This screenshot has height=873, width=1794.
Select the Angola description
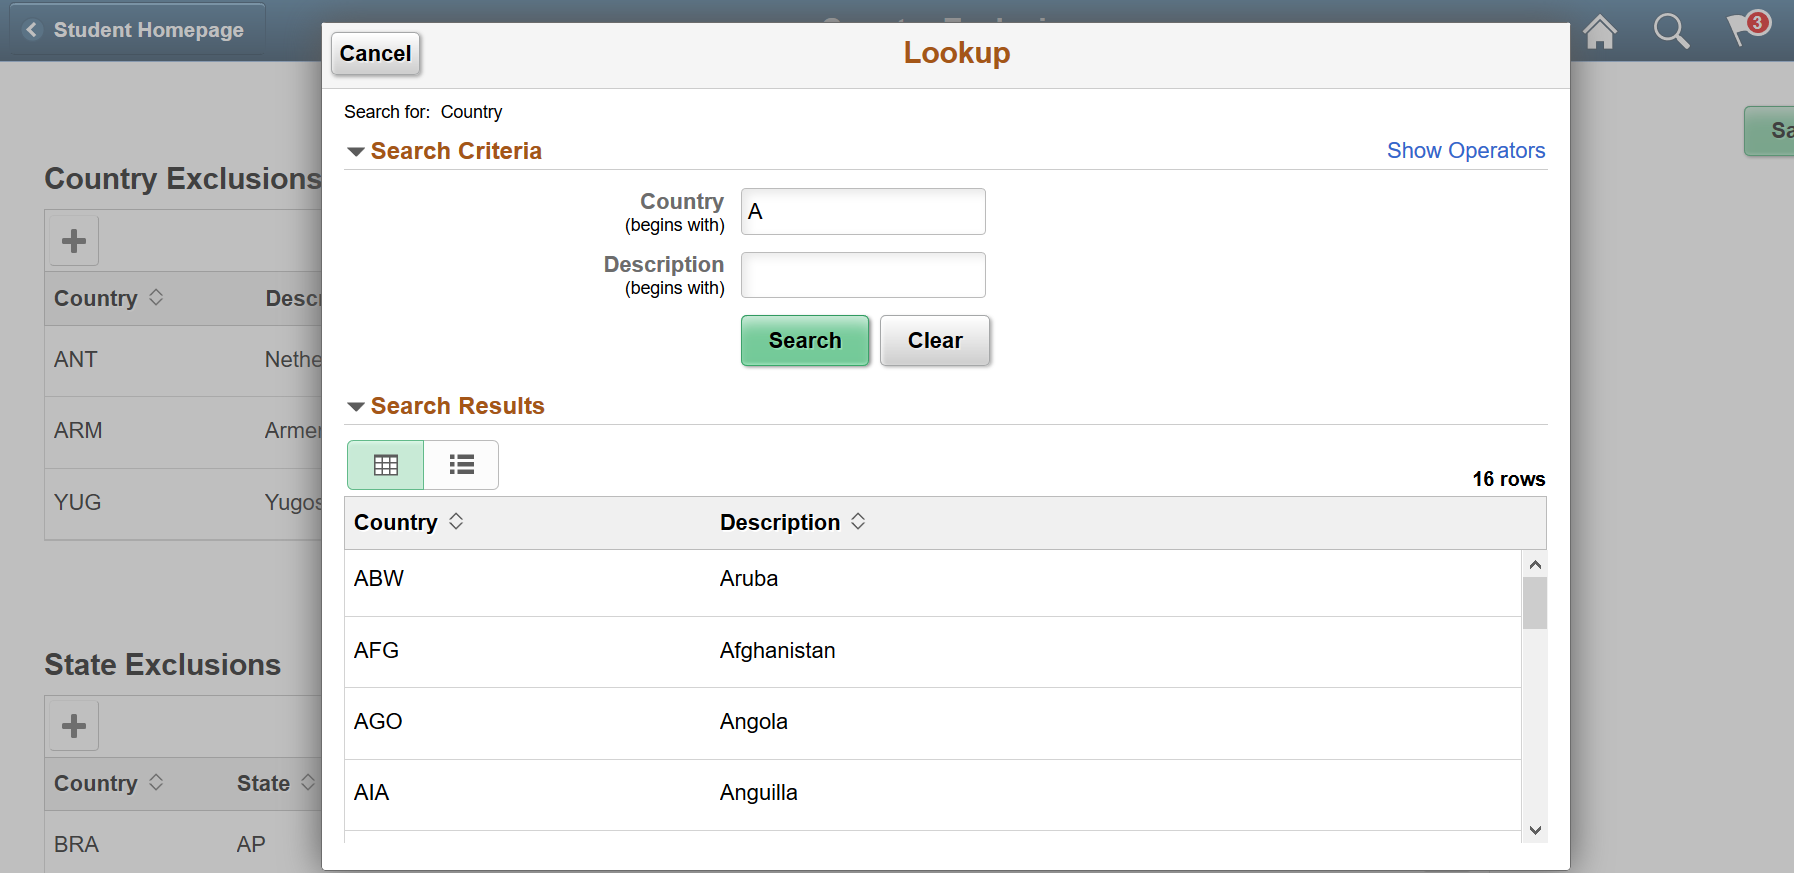[x=754, y=721]
